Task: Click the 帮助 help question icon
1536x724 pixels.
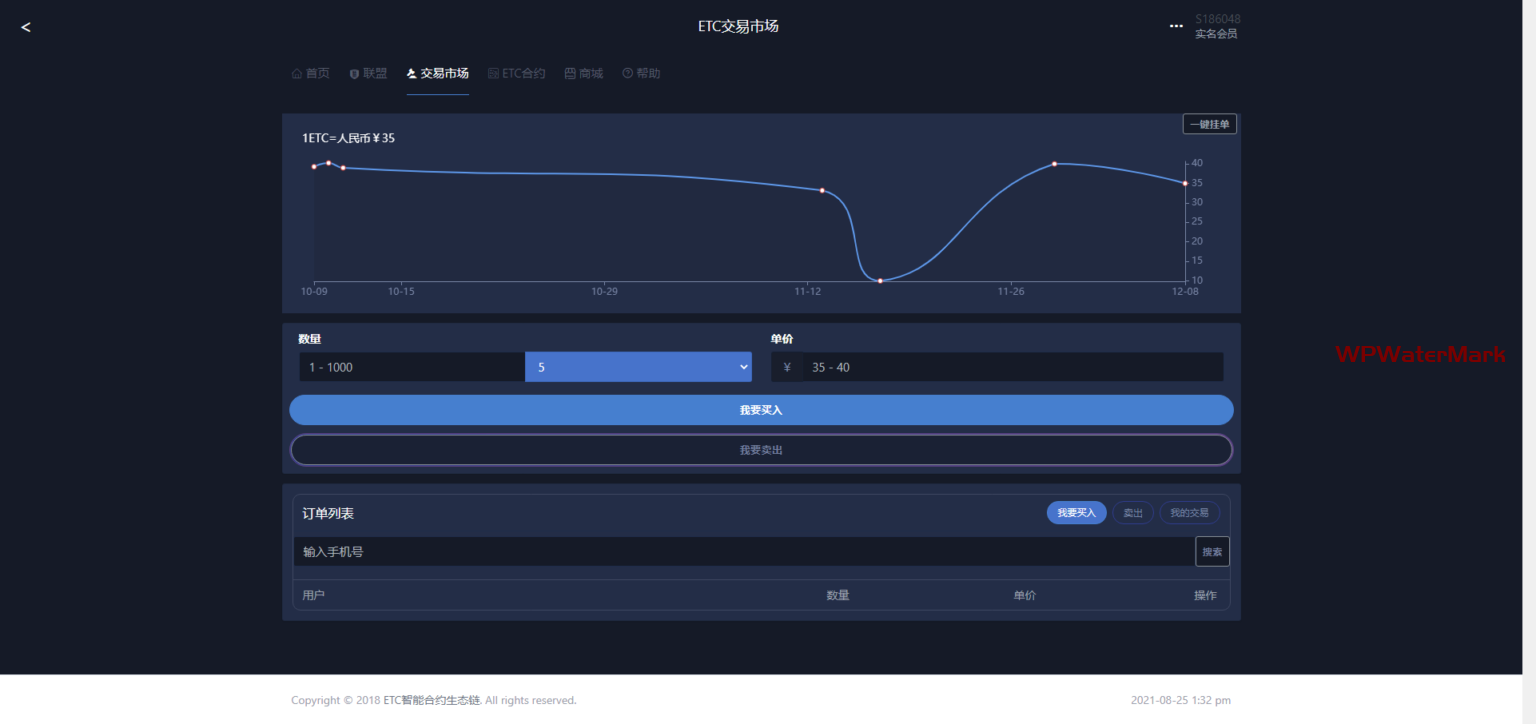Action: tap(627, 73)
